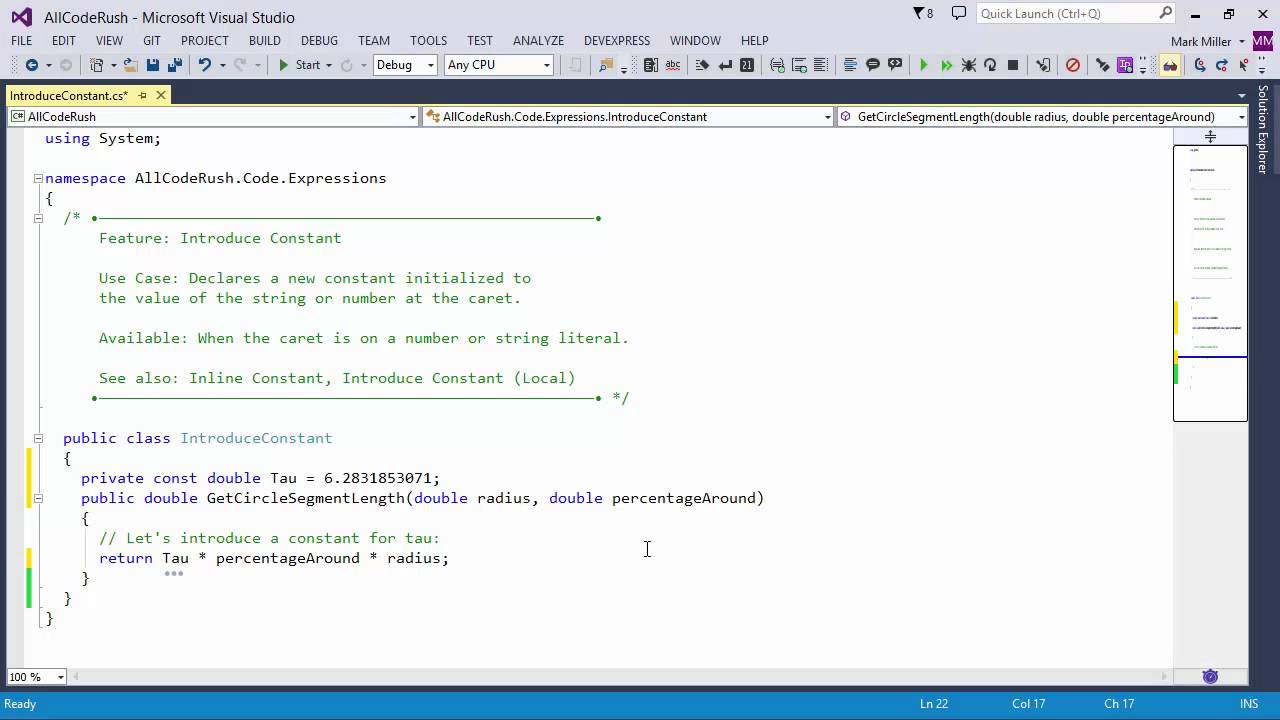Navigate backward using the back arrow icon

[32, 65]
